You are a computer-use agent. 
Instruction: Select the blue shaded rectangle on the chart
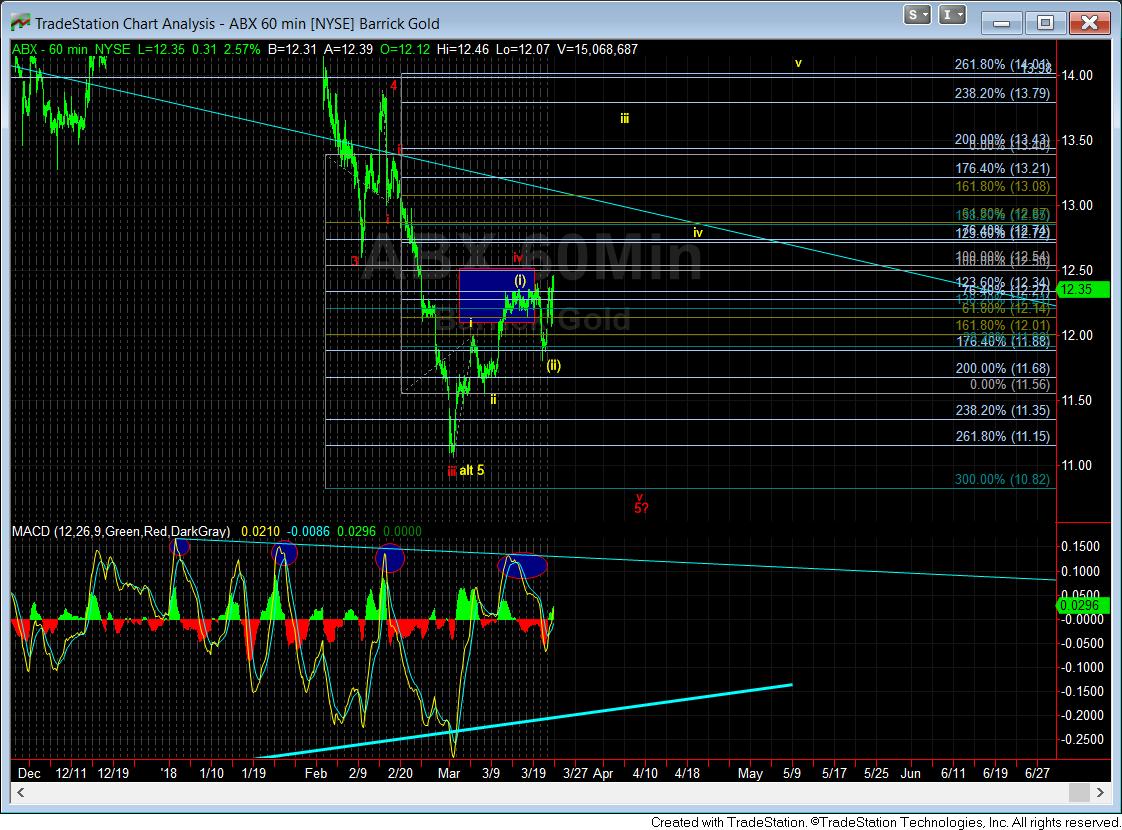tap(496, 295)
